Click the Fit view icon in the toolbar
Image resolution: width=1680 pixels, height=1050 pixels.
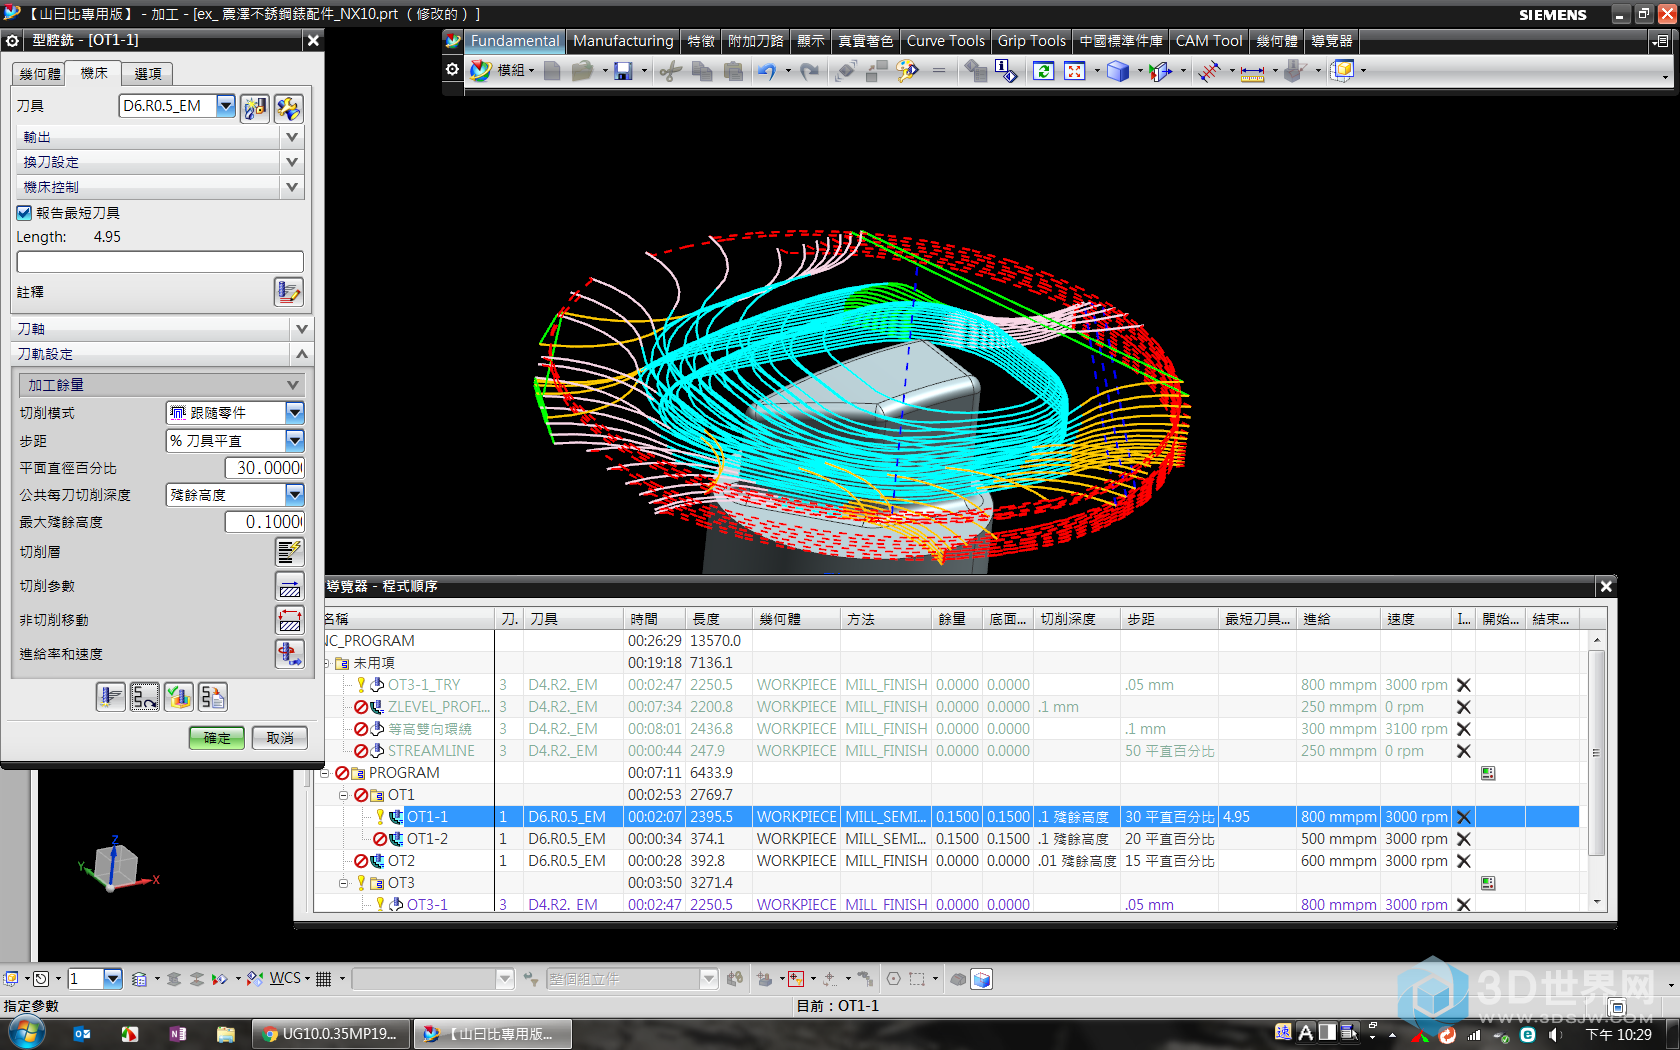[1075, 71]
